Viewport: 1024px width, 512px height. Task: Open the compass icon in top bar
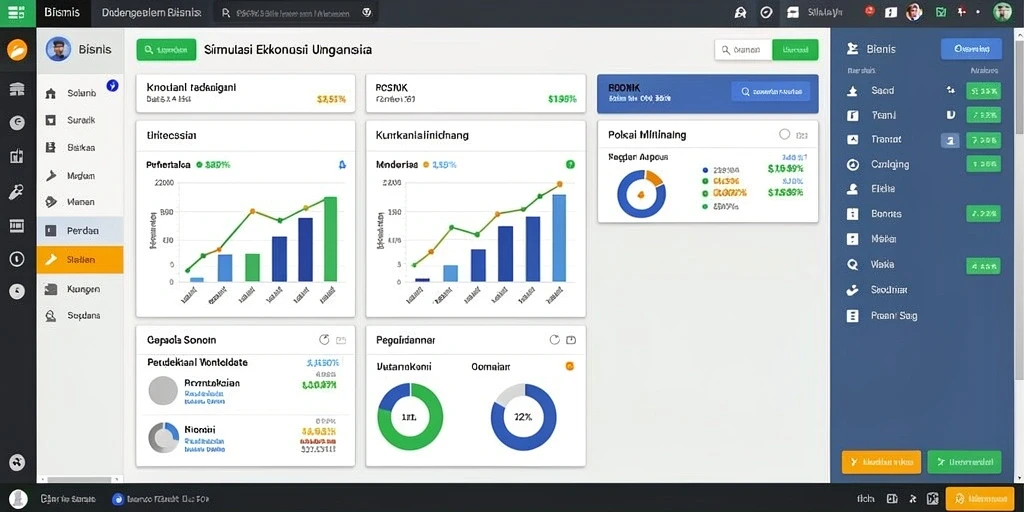point(767,12)
